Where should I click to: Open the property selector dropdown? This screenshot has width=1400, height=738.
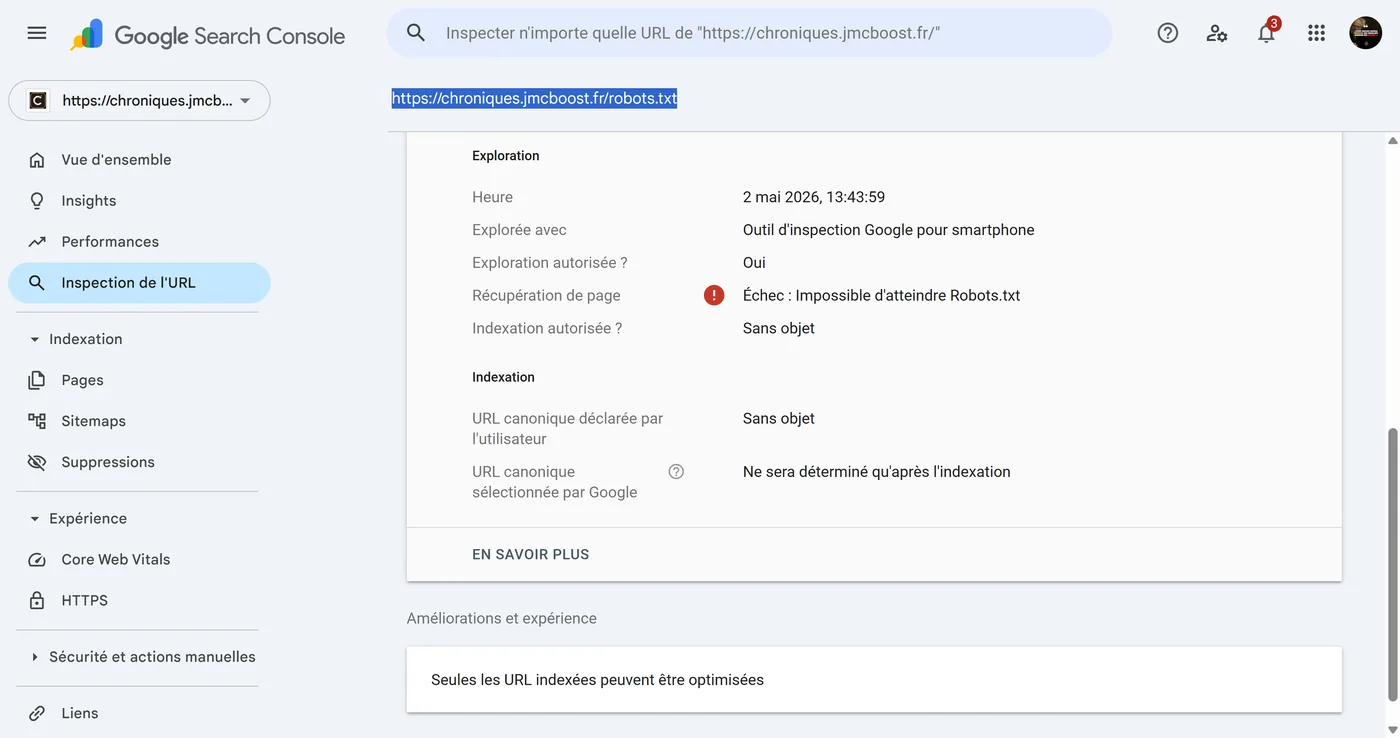(139, 100)
